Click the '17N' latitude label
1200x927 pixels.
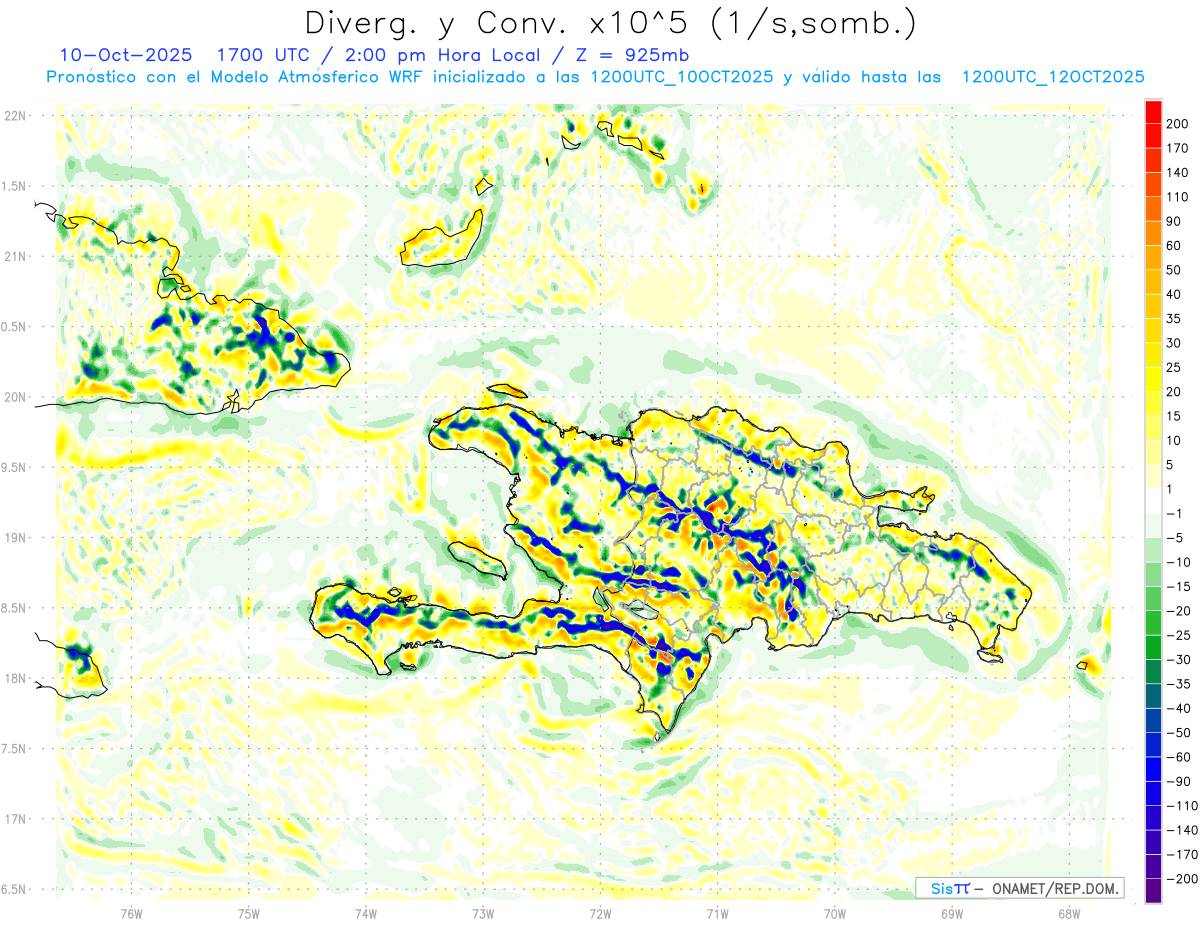coord(15,819)
